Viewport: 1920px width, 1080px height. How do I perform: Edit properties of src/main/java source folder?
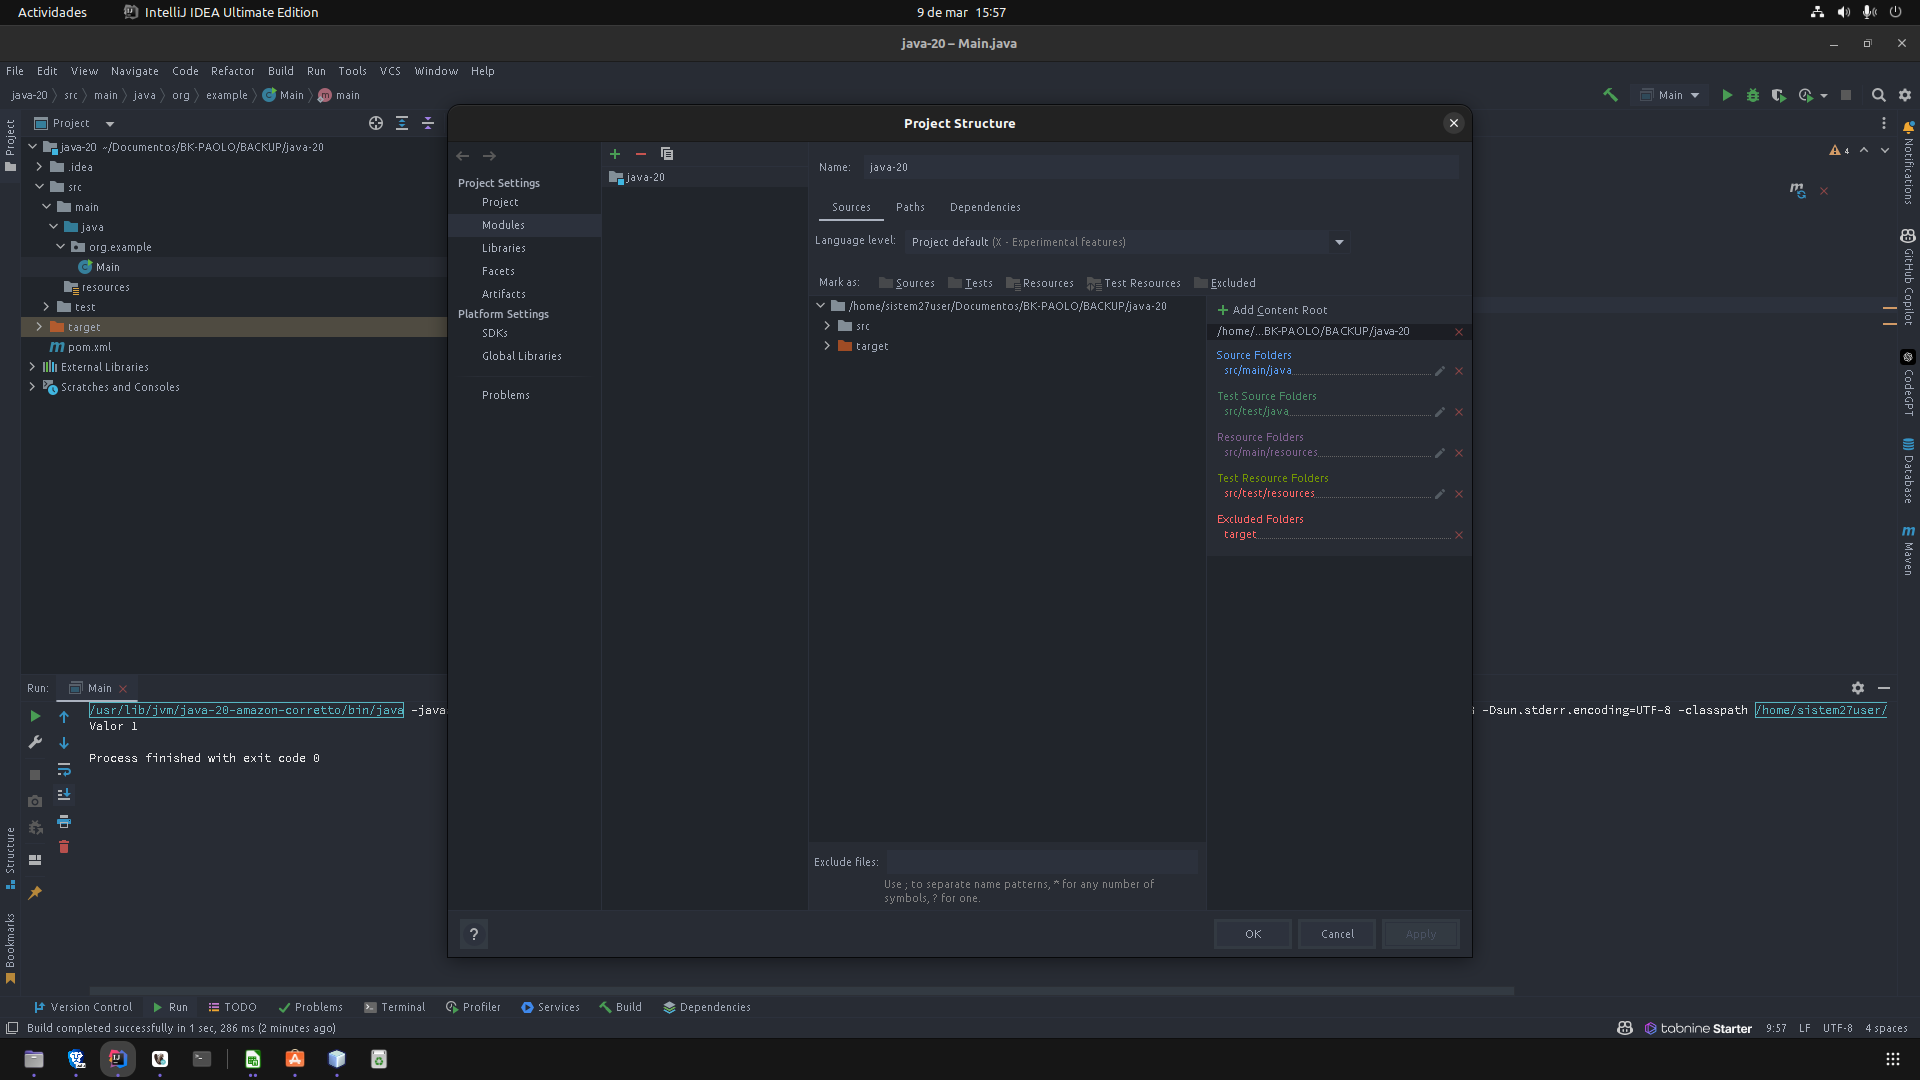tap(1440, 371)
